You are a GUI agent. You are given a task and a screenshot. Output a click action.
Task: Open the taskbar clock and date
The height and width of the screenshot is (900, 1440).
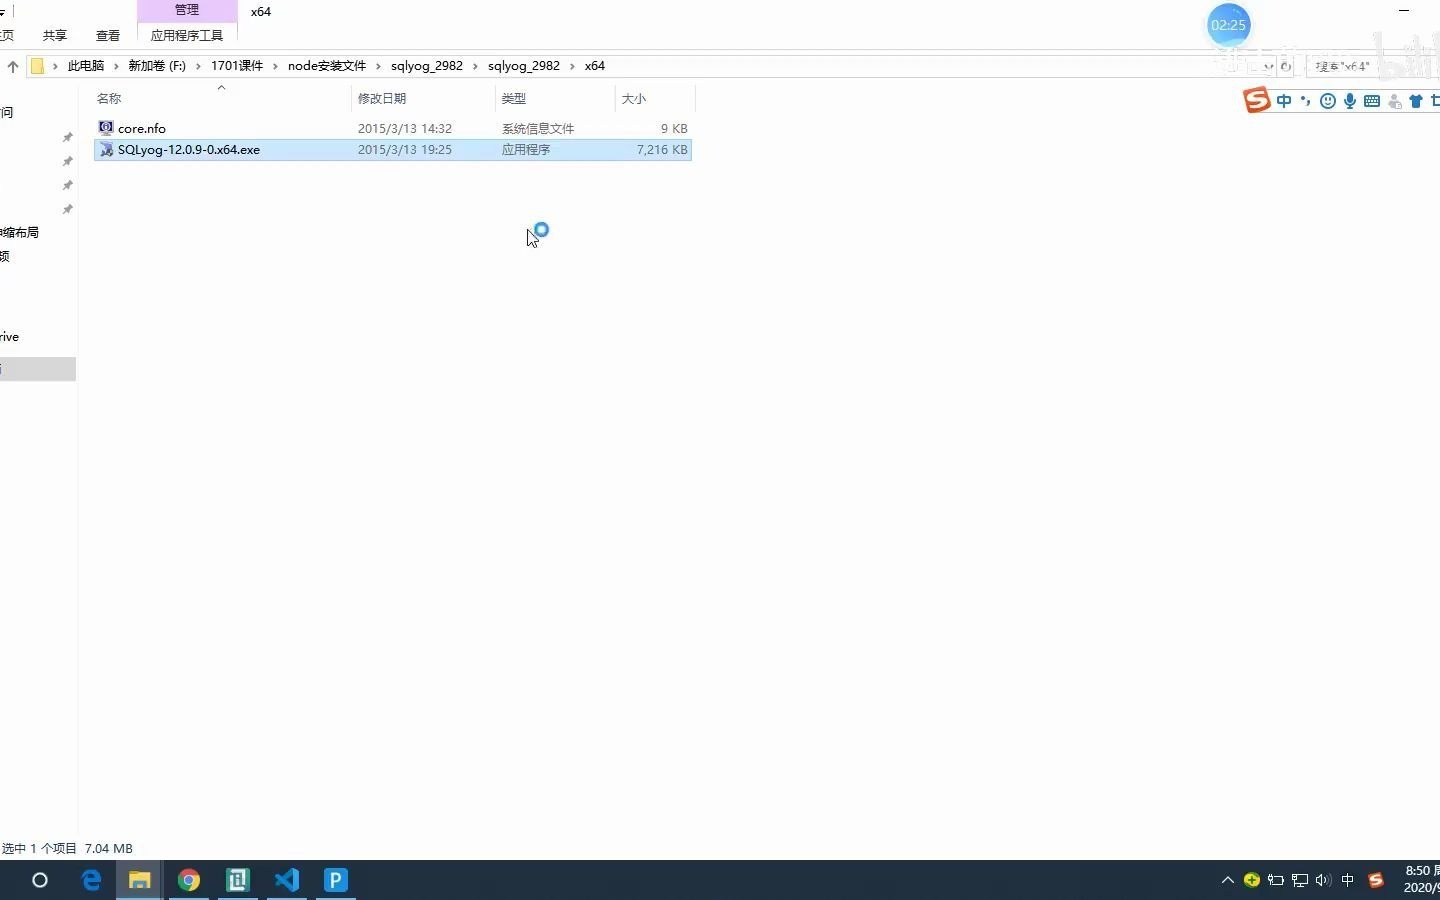tap(1421, 879)
